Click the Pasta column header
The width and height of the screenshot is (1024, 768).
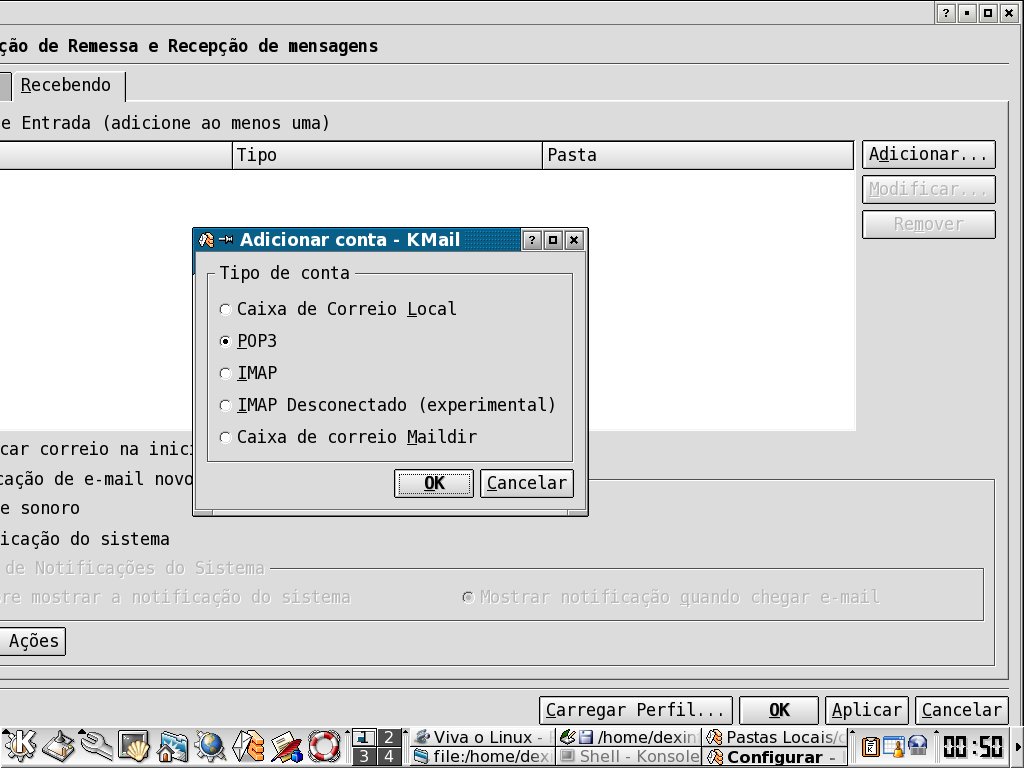tap(697, 155)
